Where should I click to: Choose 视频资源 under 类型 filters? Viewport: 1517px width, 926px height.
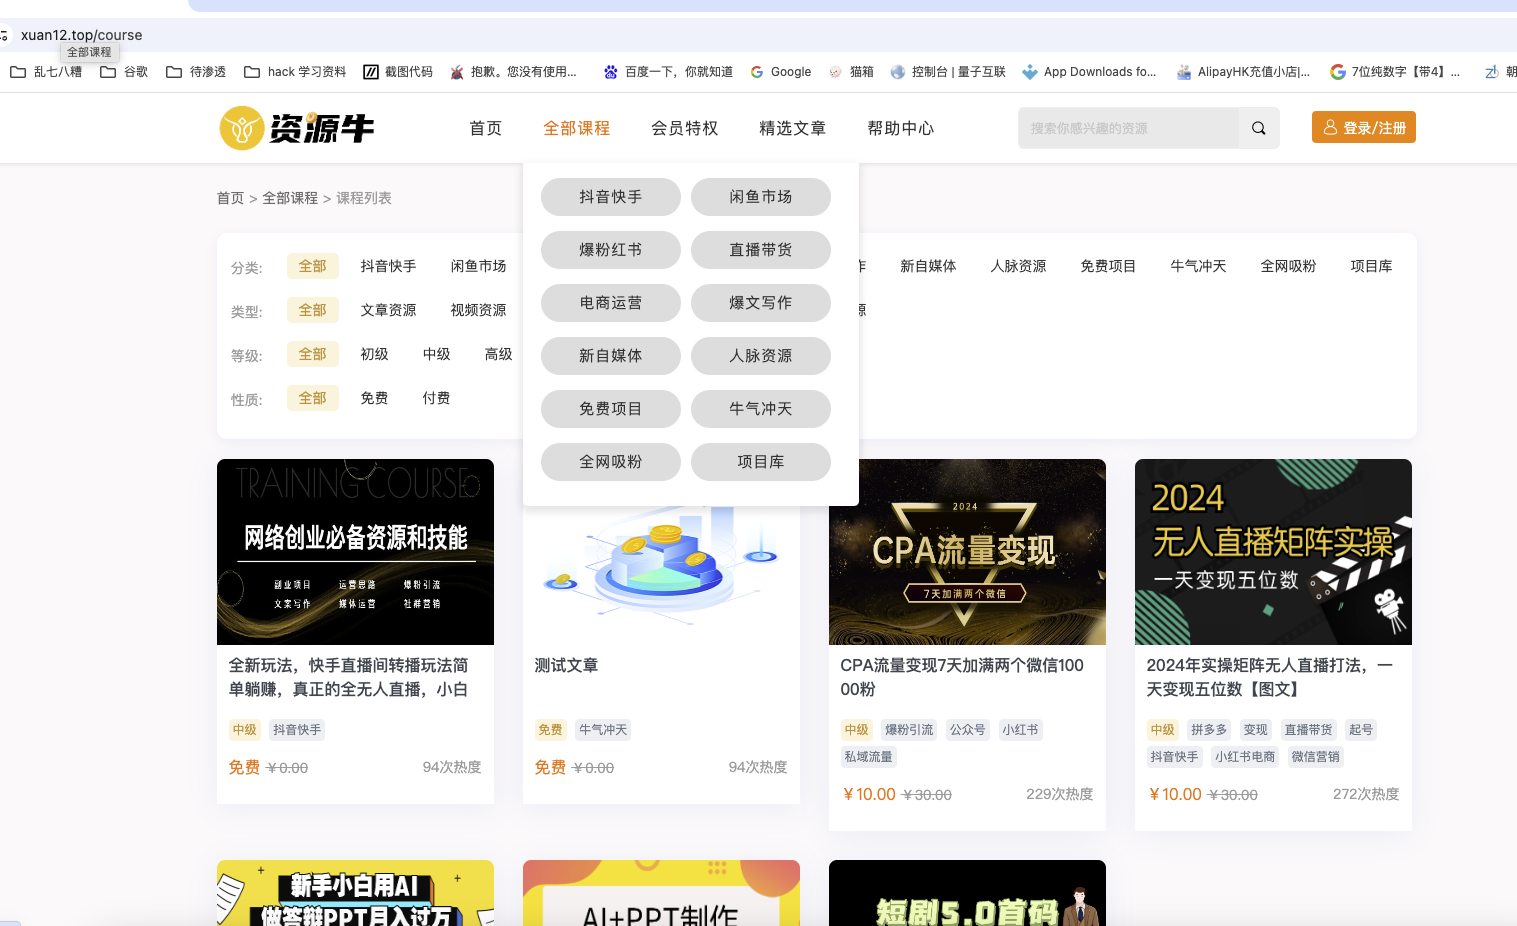pos(478,310)
